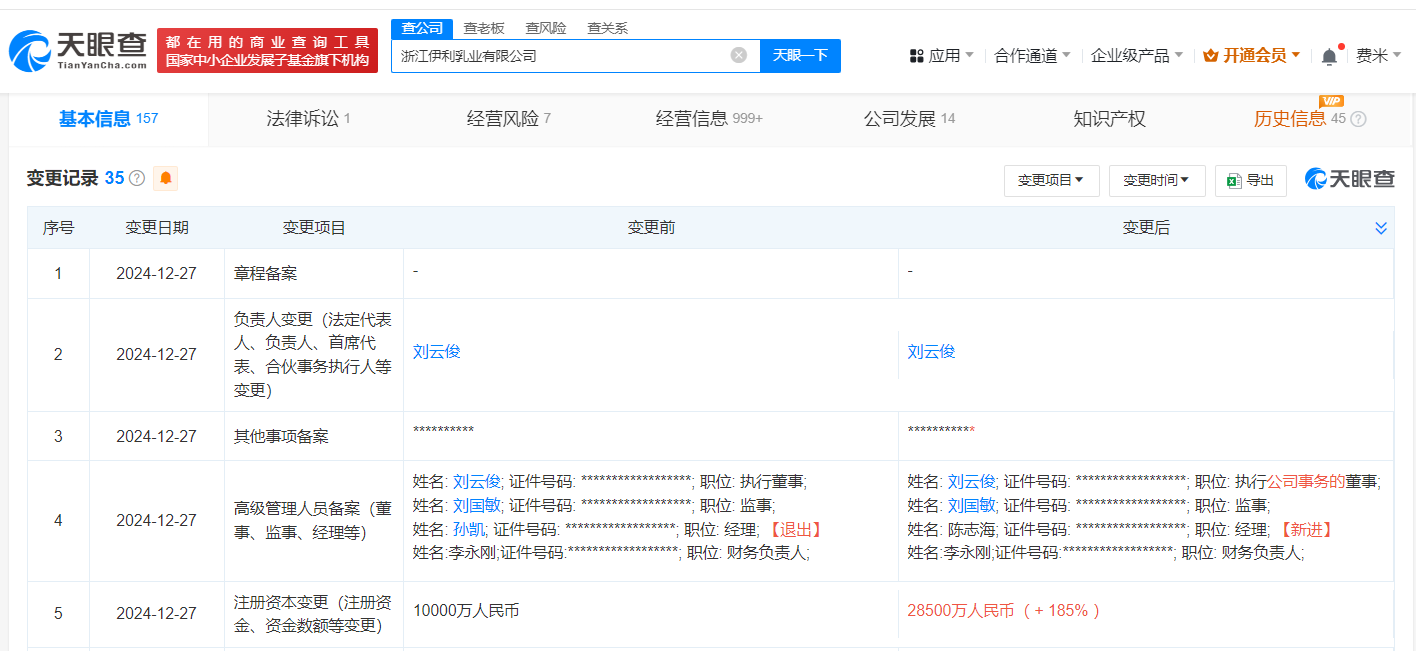Open 孙凯 link in 变更前 column
The image size is (1416, 651).
pyautogui.click(x=468, y=529)
